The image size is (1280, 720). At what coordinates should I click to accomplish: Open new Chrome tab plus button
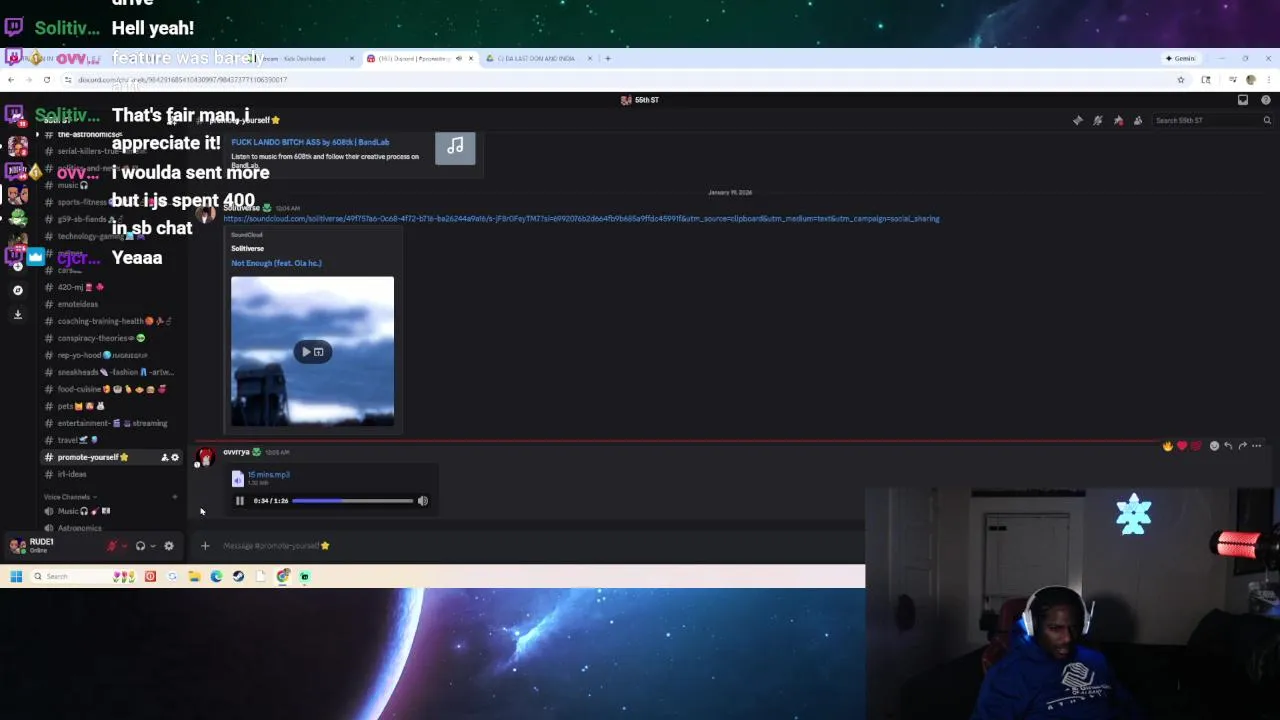tap(608, 58)
